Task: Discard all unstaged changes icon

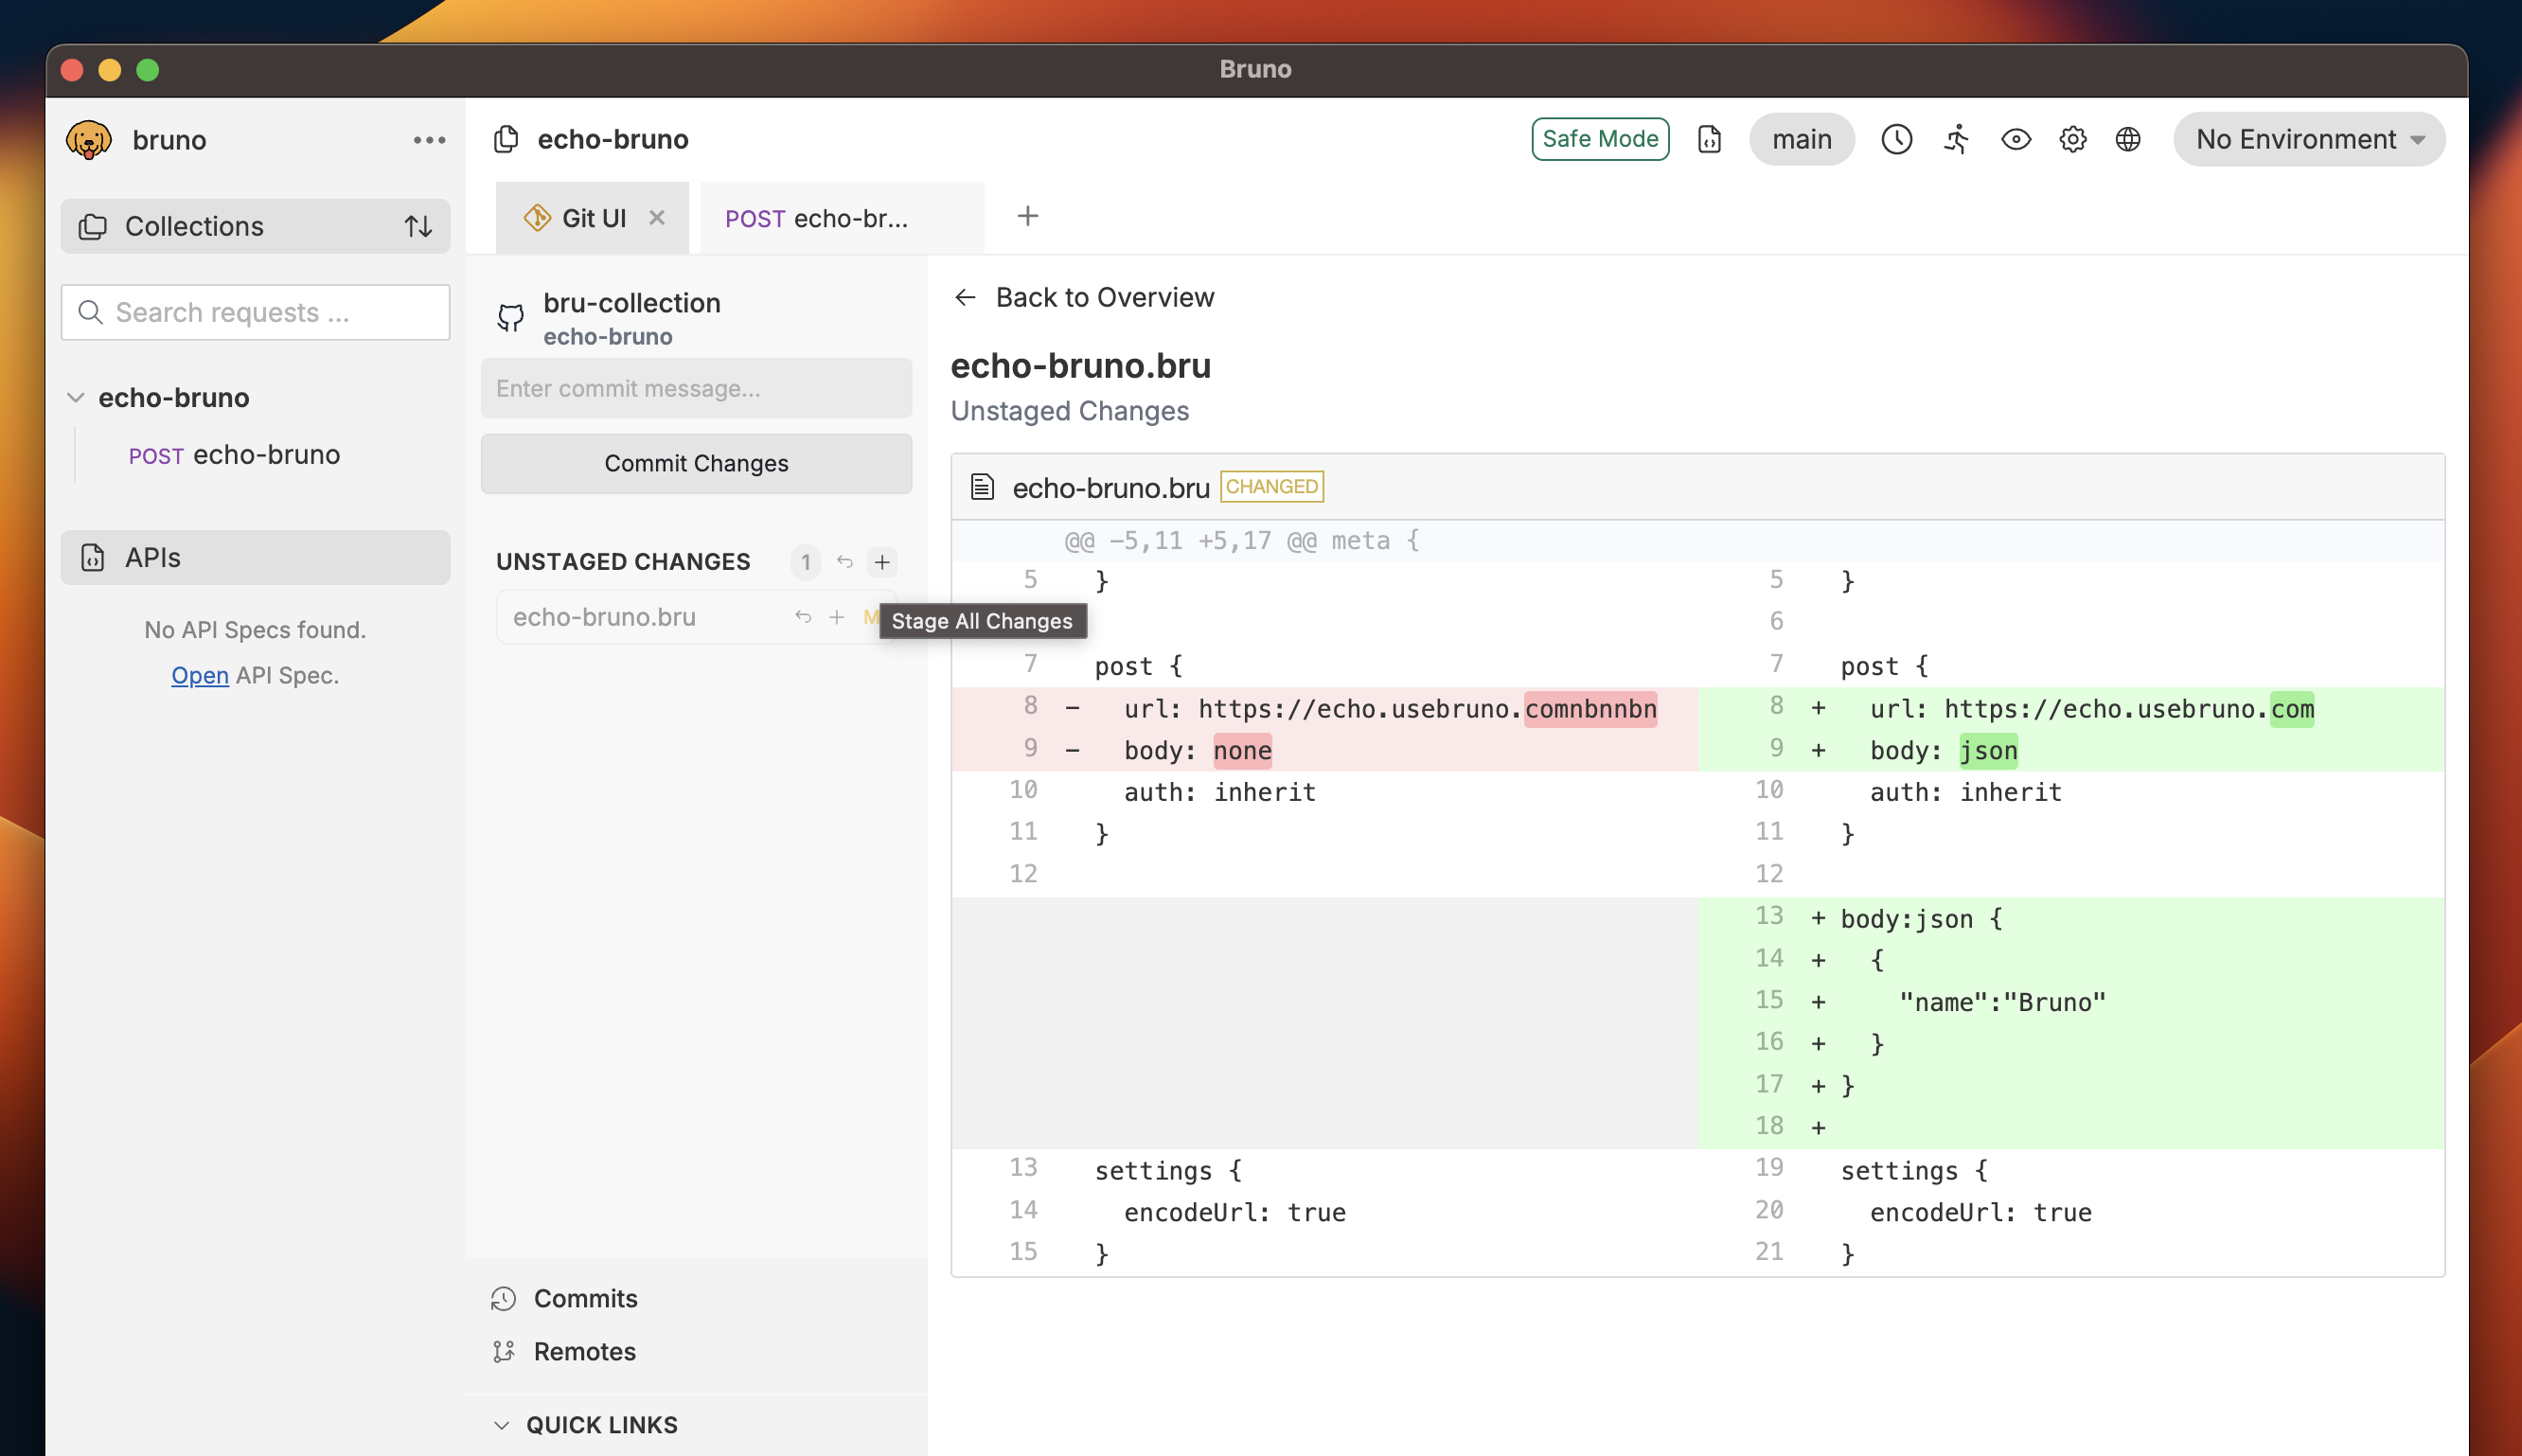Action: point(845,562)
